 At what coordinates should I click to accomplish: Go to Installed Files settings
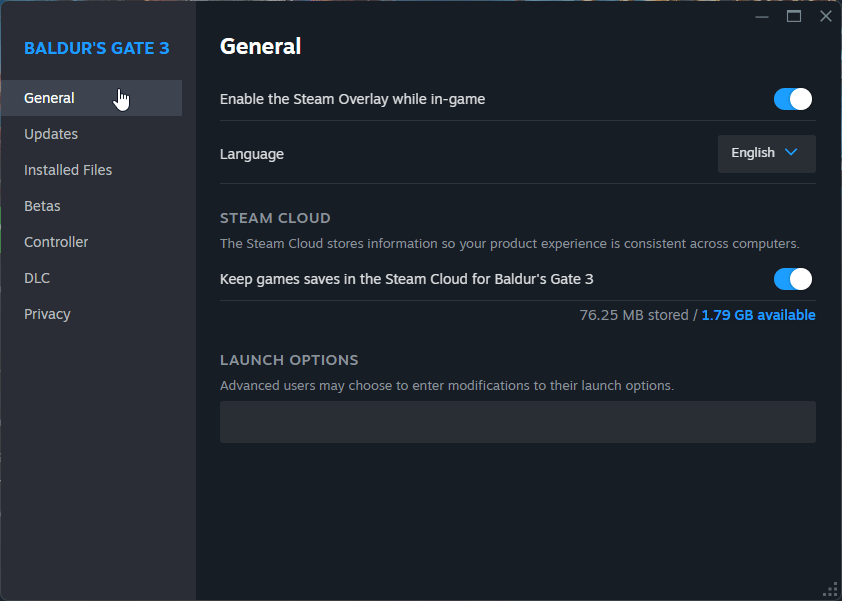(x=68, y=170)
